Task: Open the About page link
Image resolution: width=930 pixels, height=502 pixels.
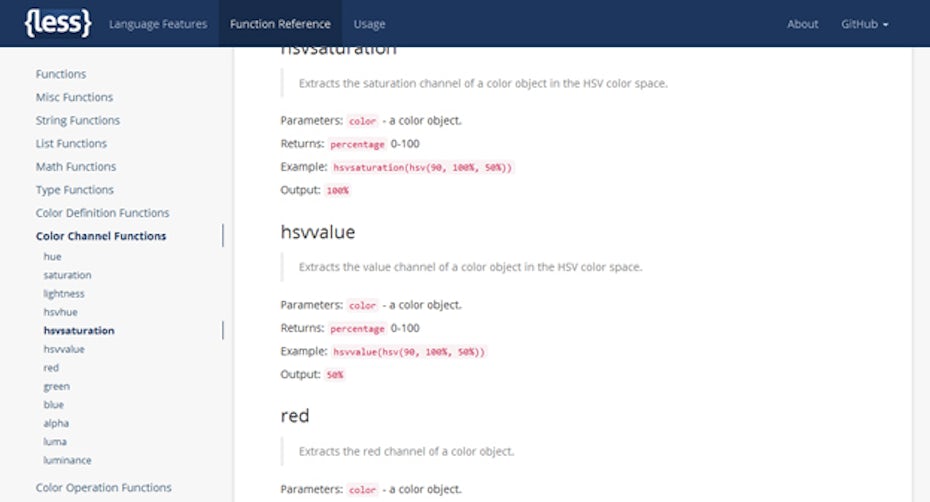Action: click(802, 24)
